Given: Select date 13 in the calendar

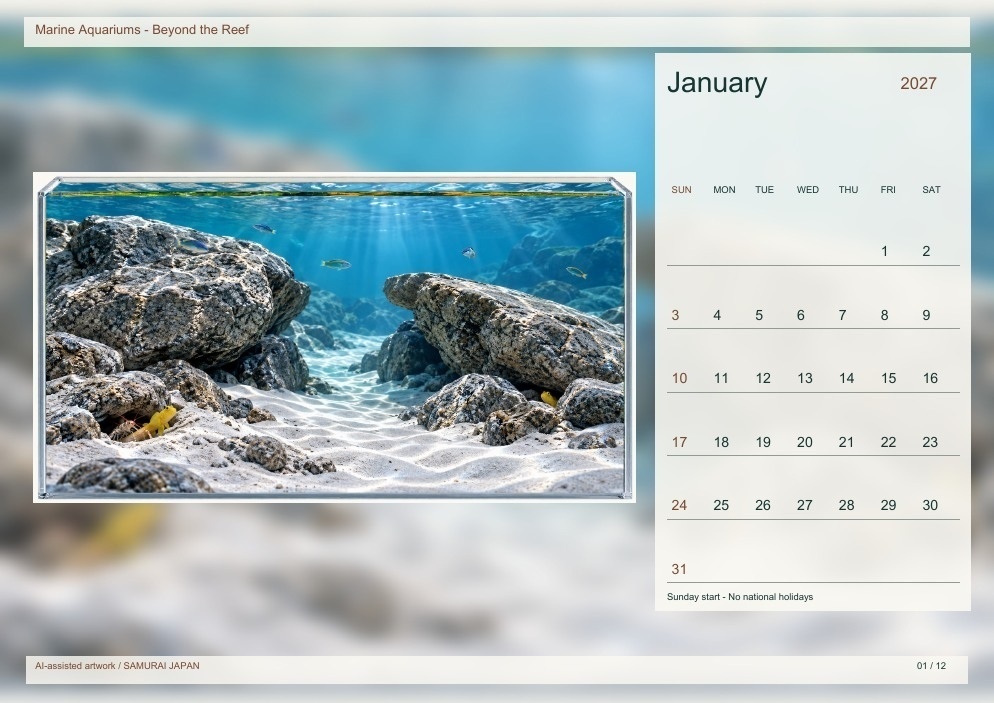Looking at the screenshot, I should [805, 378].
